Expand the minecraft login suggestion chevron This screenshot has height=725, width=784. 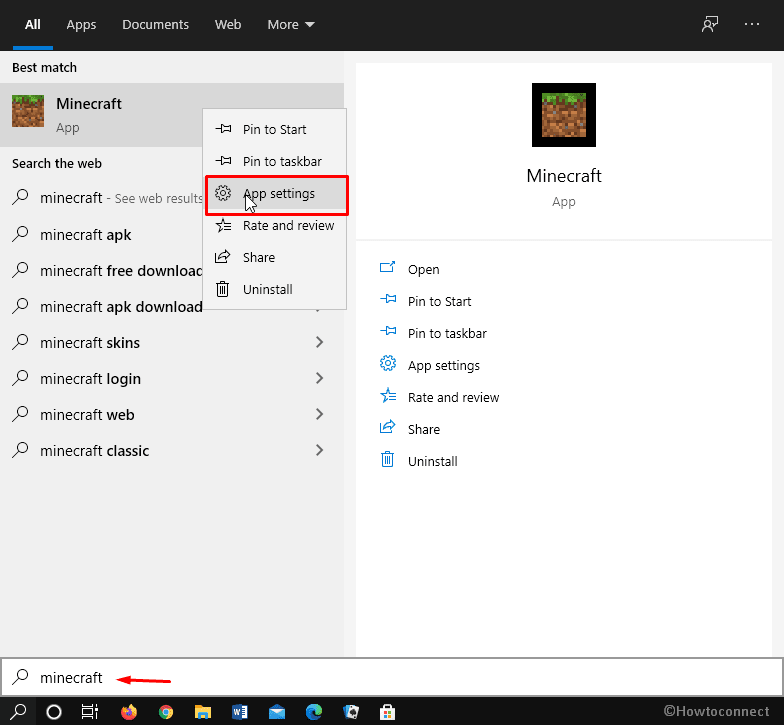coord(319,379)
